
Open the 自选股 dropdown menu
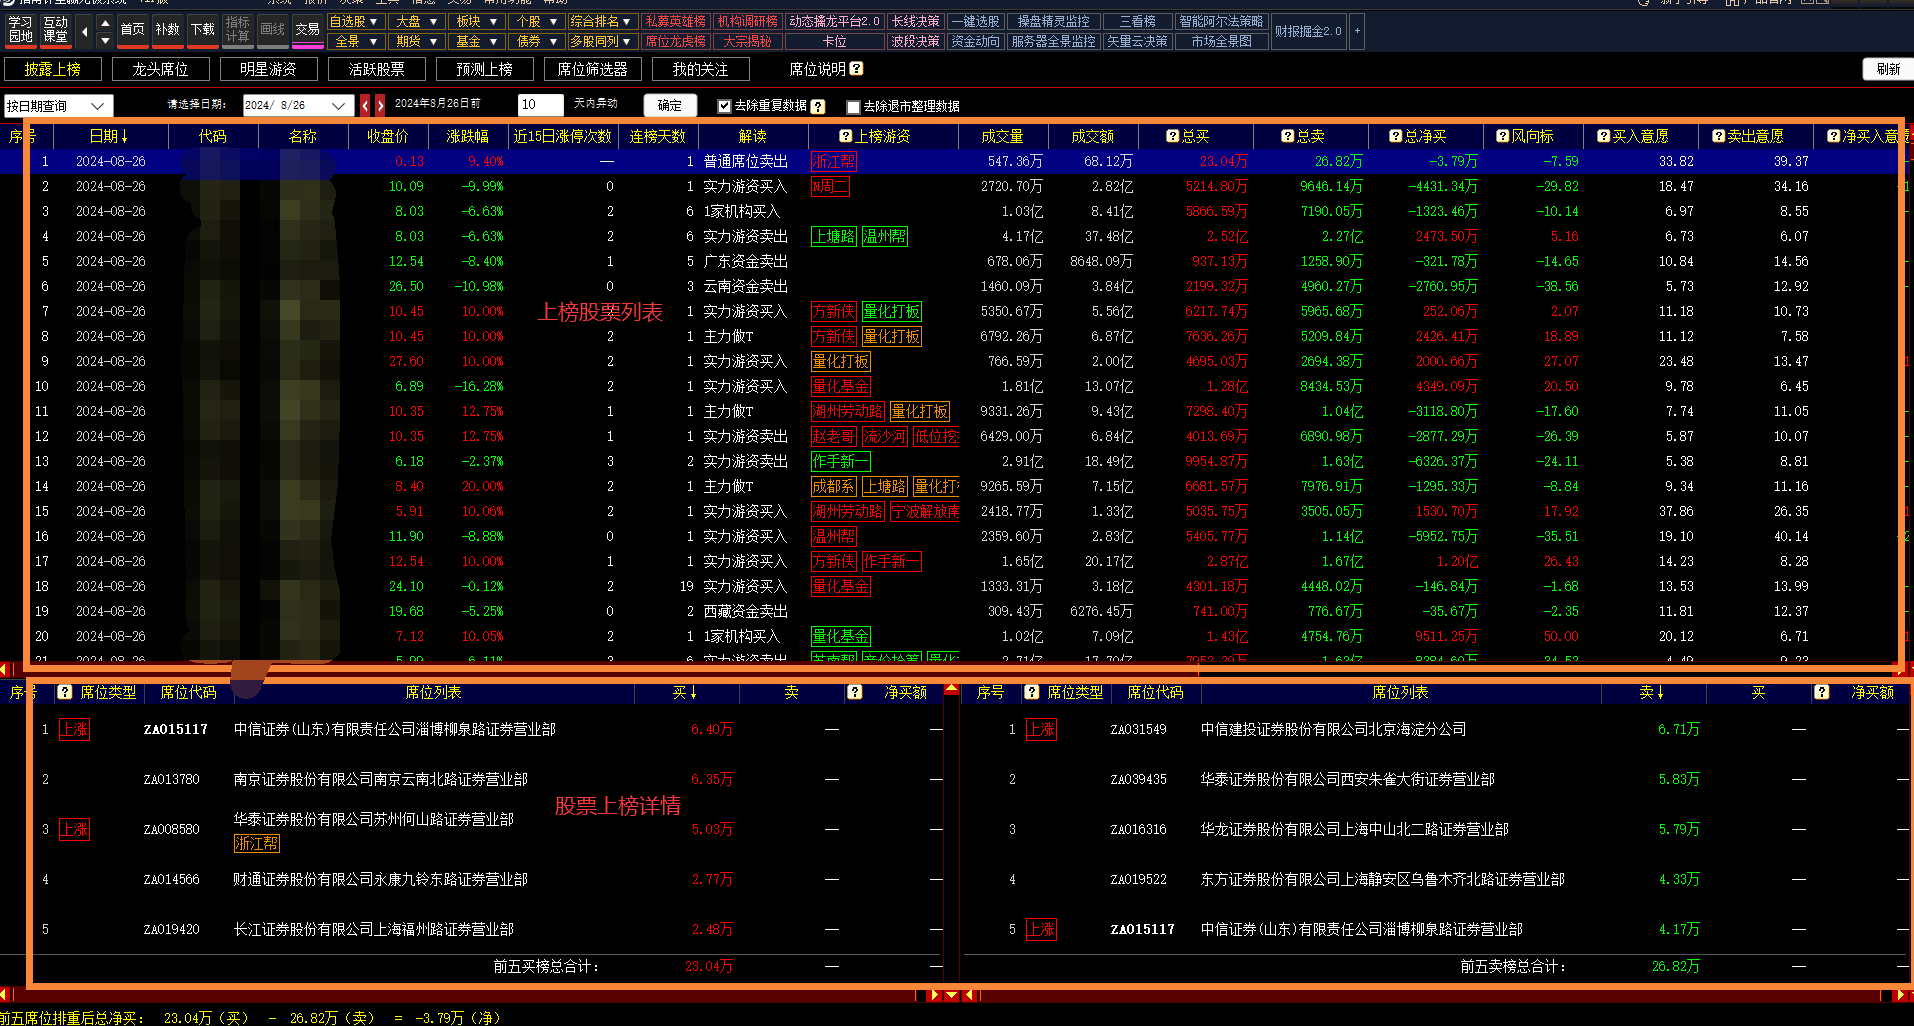click(x=355, y=21)
